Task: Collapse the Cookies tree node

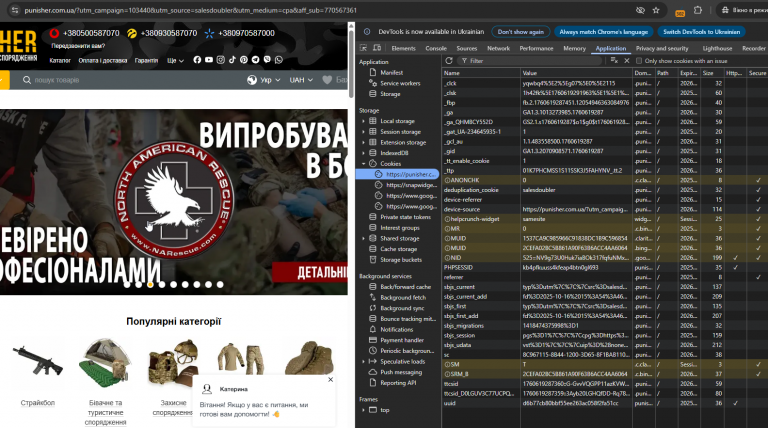Action: coord(363,163)
